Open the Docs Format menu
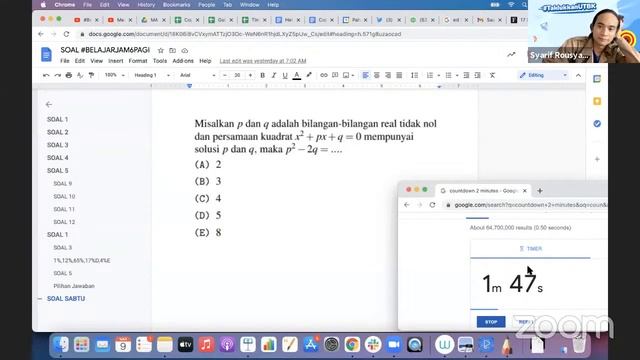Screen dimensions: 640x360 click(138, 61)
